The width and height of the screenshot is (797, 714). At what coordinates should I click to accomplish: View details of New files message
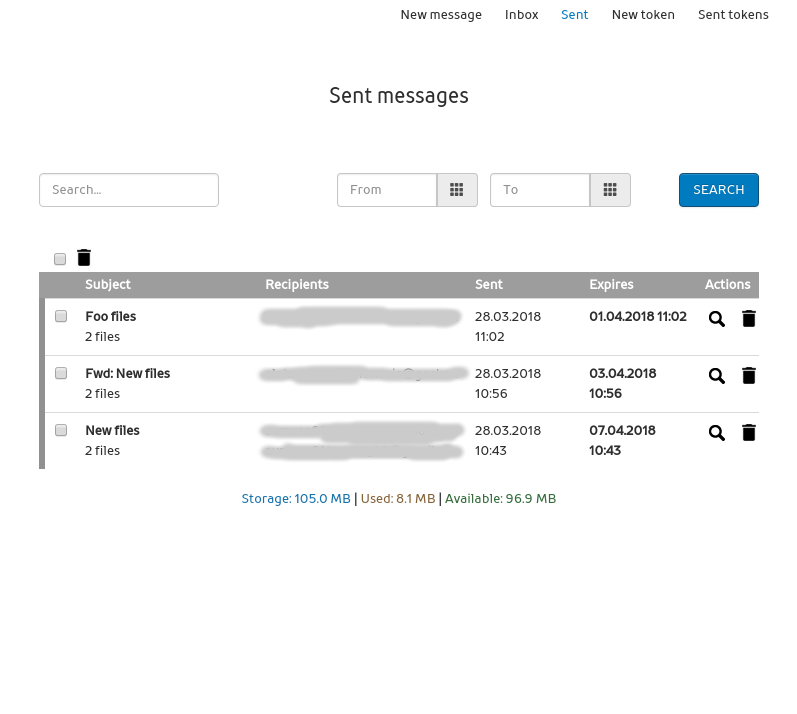[716, 433]
